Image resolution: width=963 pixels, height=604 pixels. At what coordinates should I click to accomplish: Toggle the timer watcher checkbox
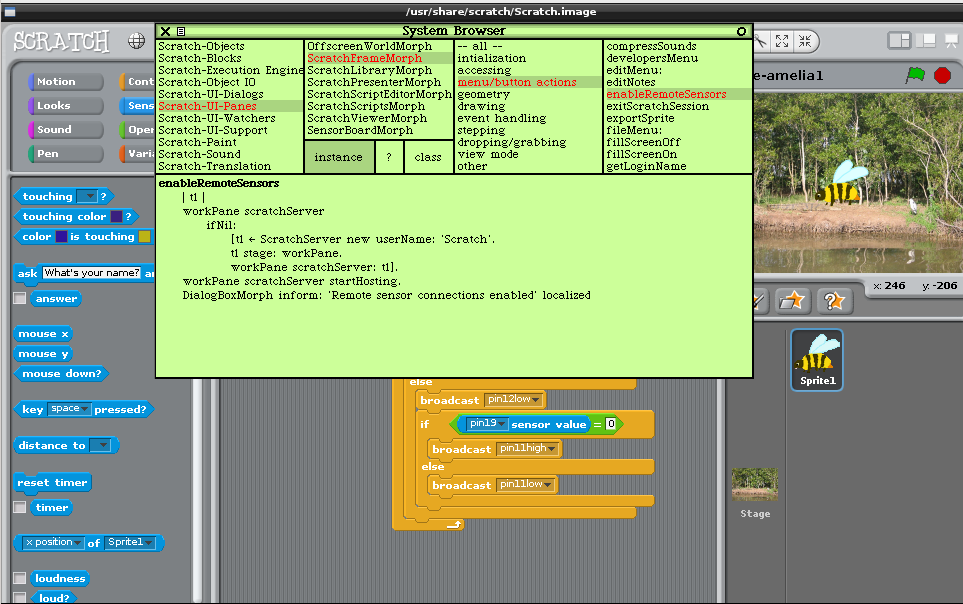[20, 507]
